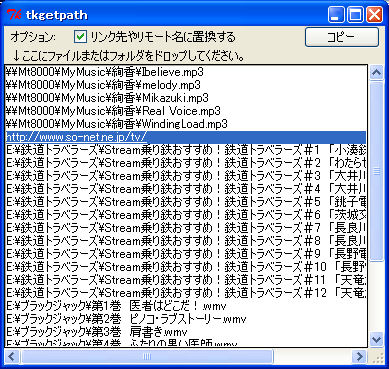
Task: Click the vertical scrollbar down arrow
Action: point(377,340)
